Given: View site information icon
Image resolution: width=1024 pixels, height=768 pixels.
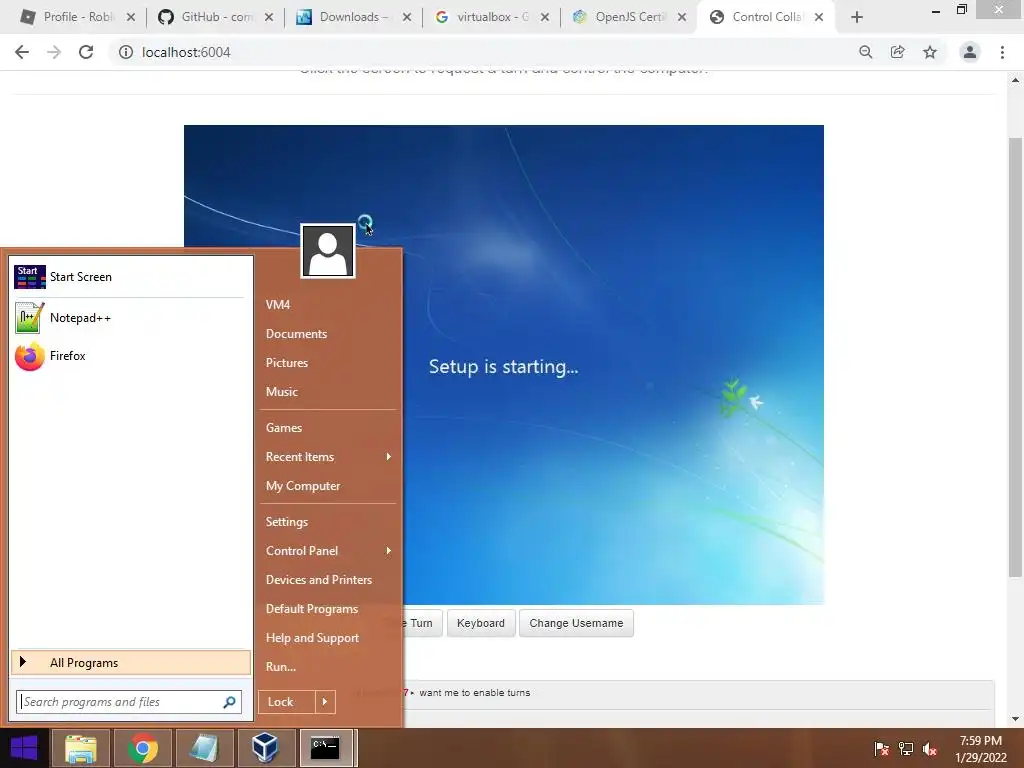Looking at the screenshot, I should click(x=125, y=52).
